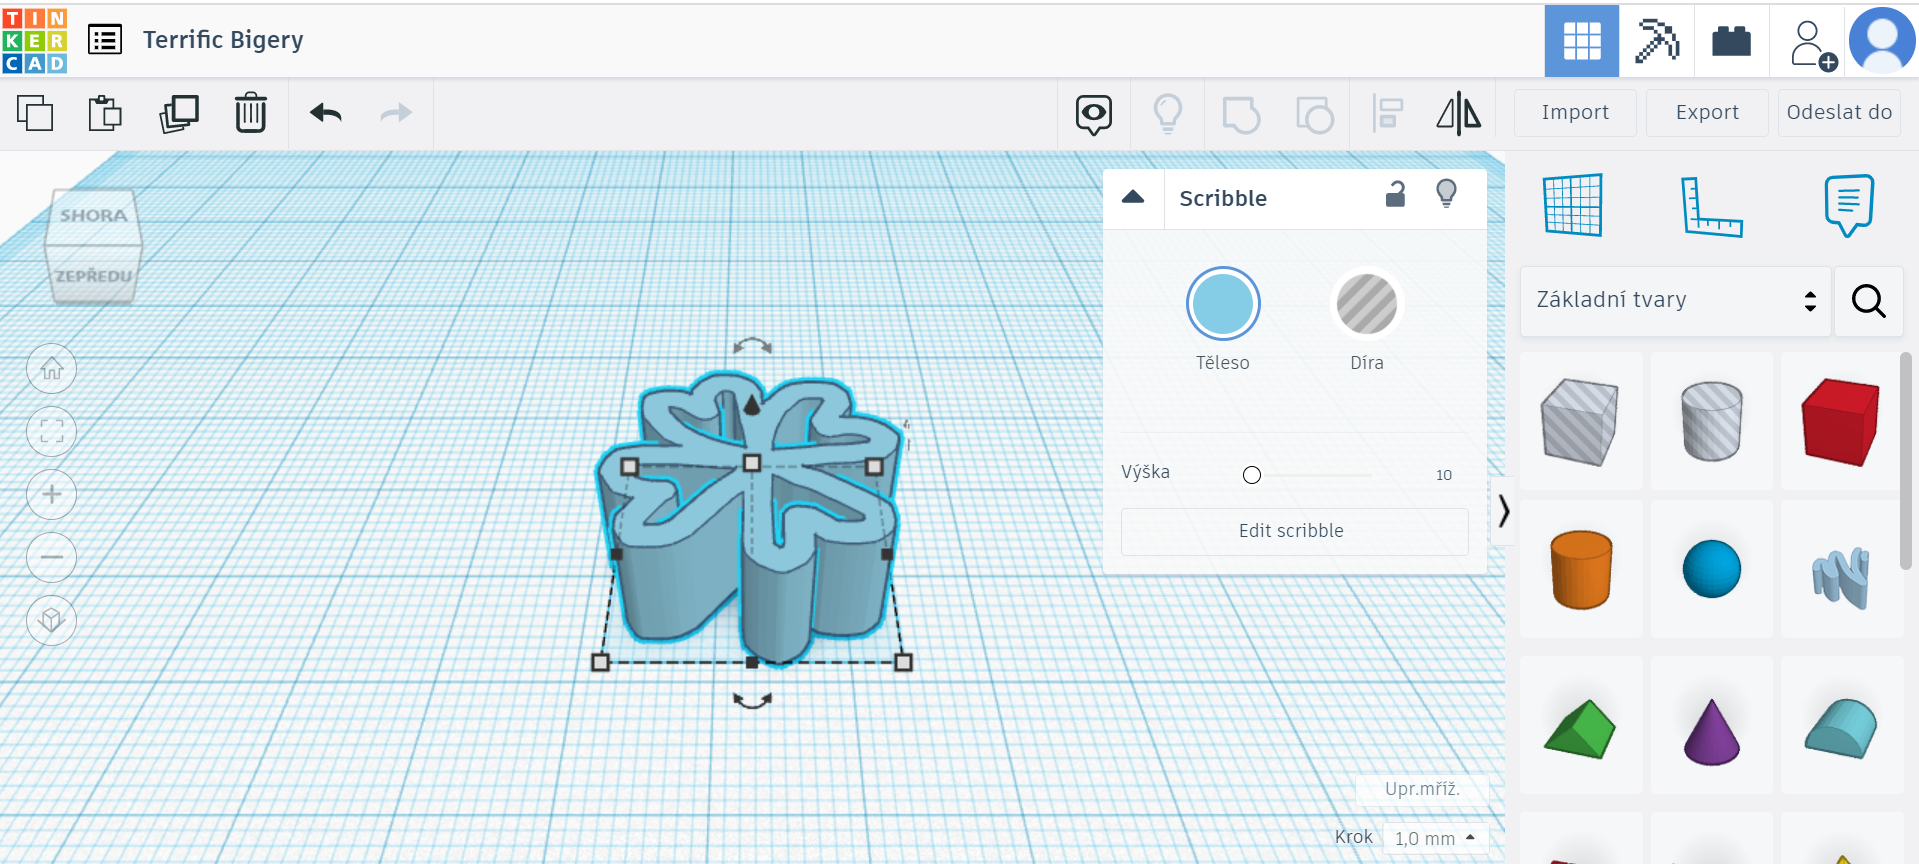
Task: Open the Základní tvary shape category dropdown
Action: [1675, 300]
